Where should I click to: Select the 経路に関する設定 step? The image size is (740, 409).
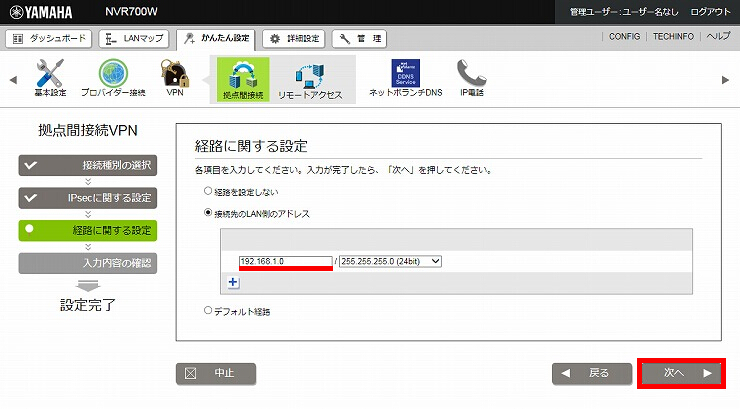click(88, 230)
